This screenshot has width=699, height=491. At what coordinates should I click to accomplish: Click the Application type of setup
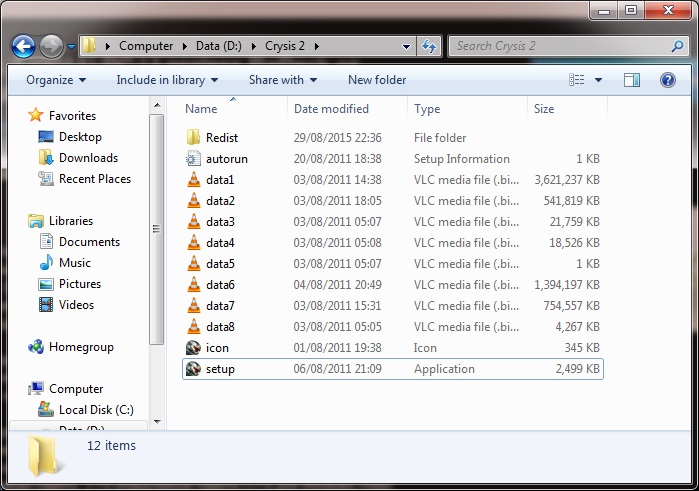pos(444,369)
